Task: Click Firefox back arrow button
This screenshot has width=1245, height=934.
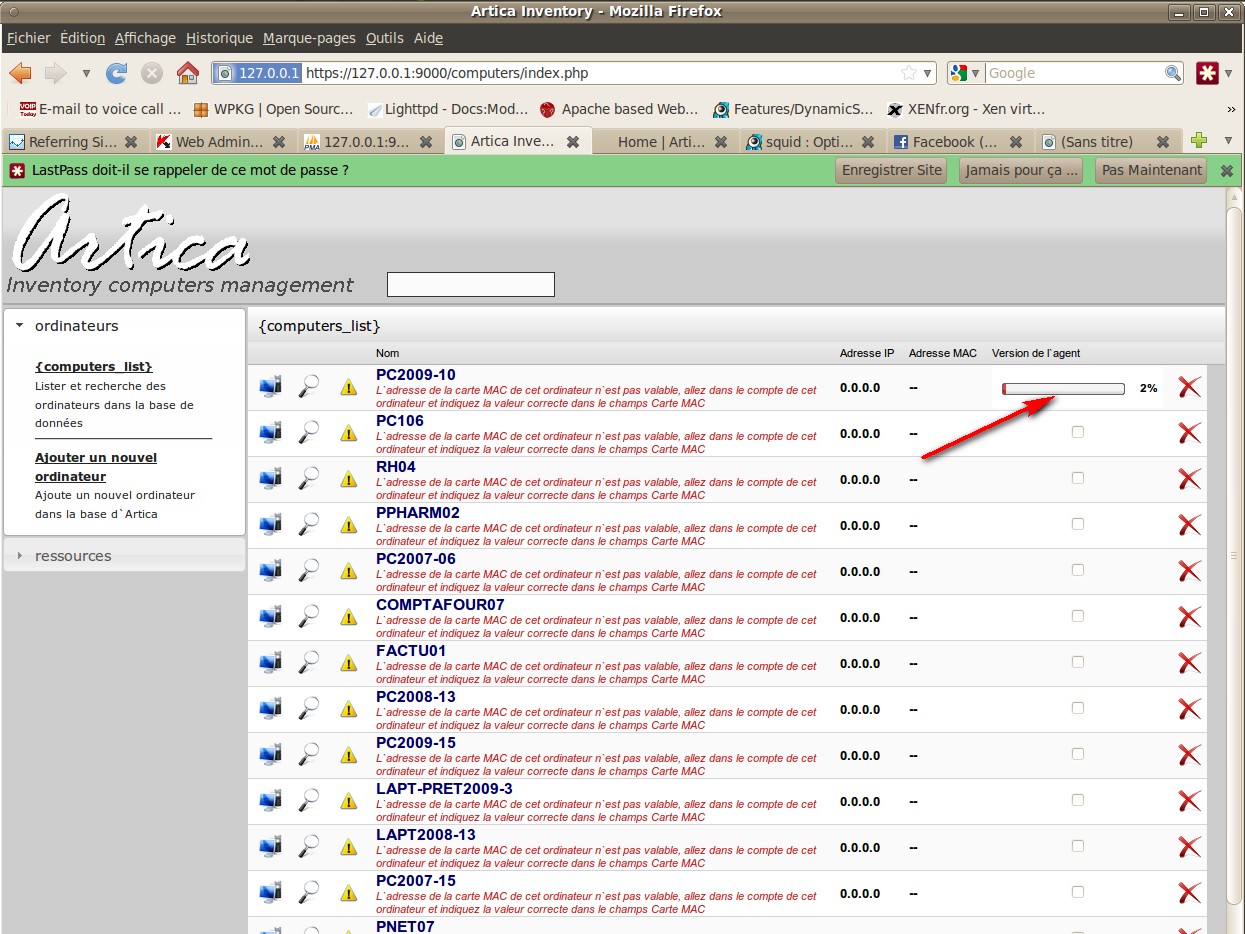Action: (x=21, y=73)
